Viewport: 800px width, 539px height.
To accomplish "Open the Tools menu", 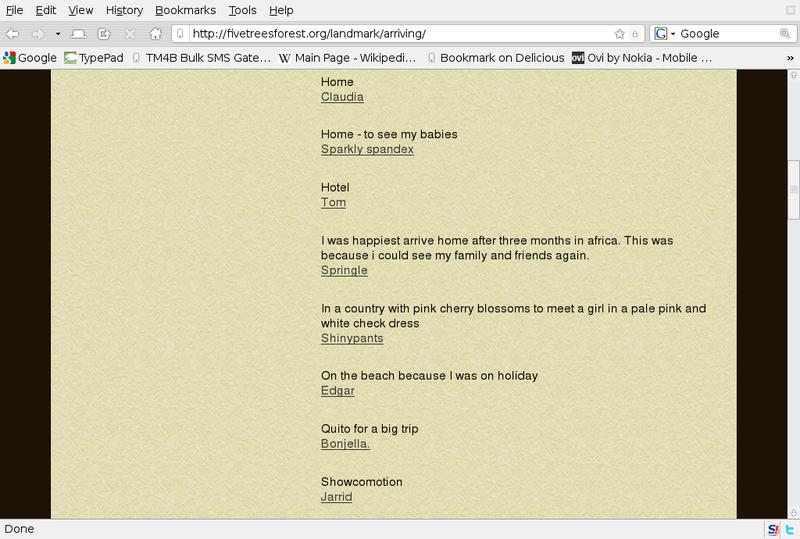I will tap(242, 10).
